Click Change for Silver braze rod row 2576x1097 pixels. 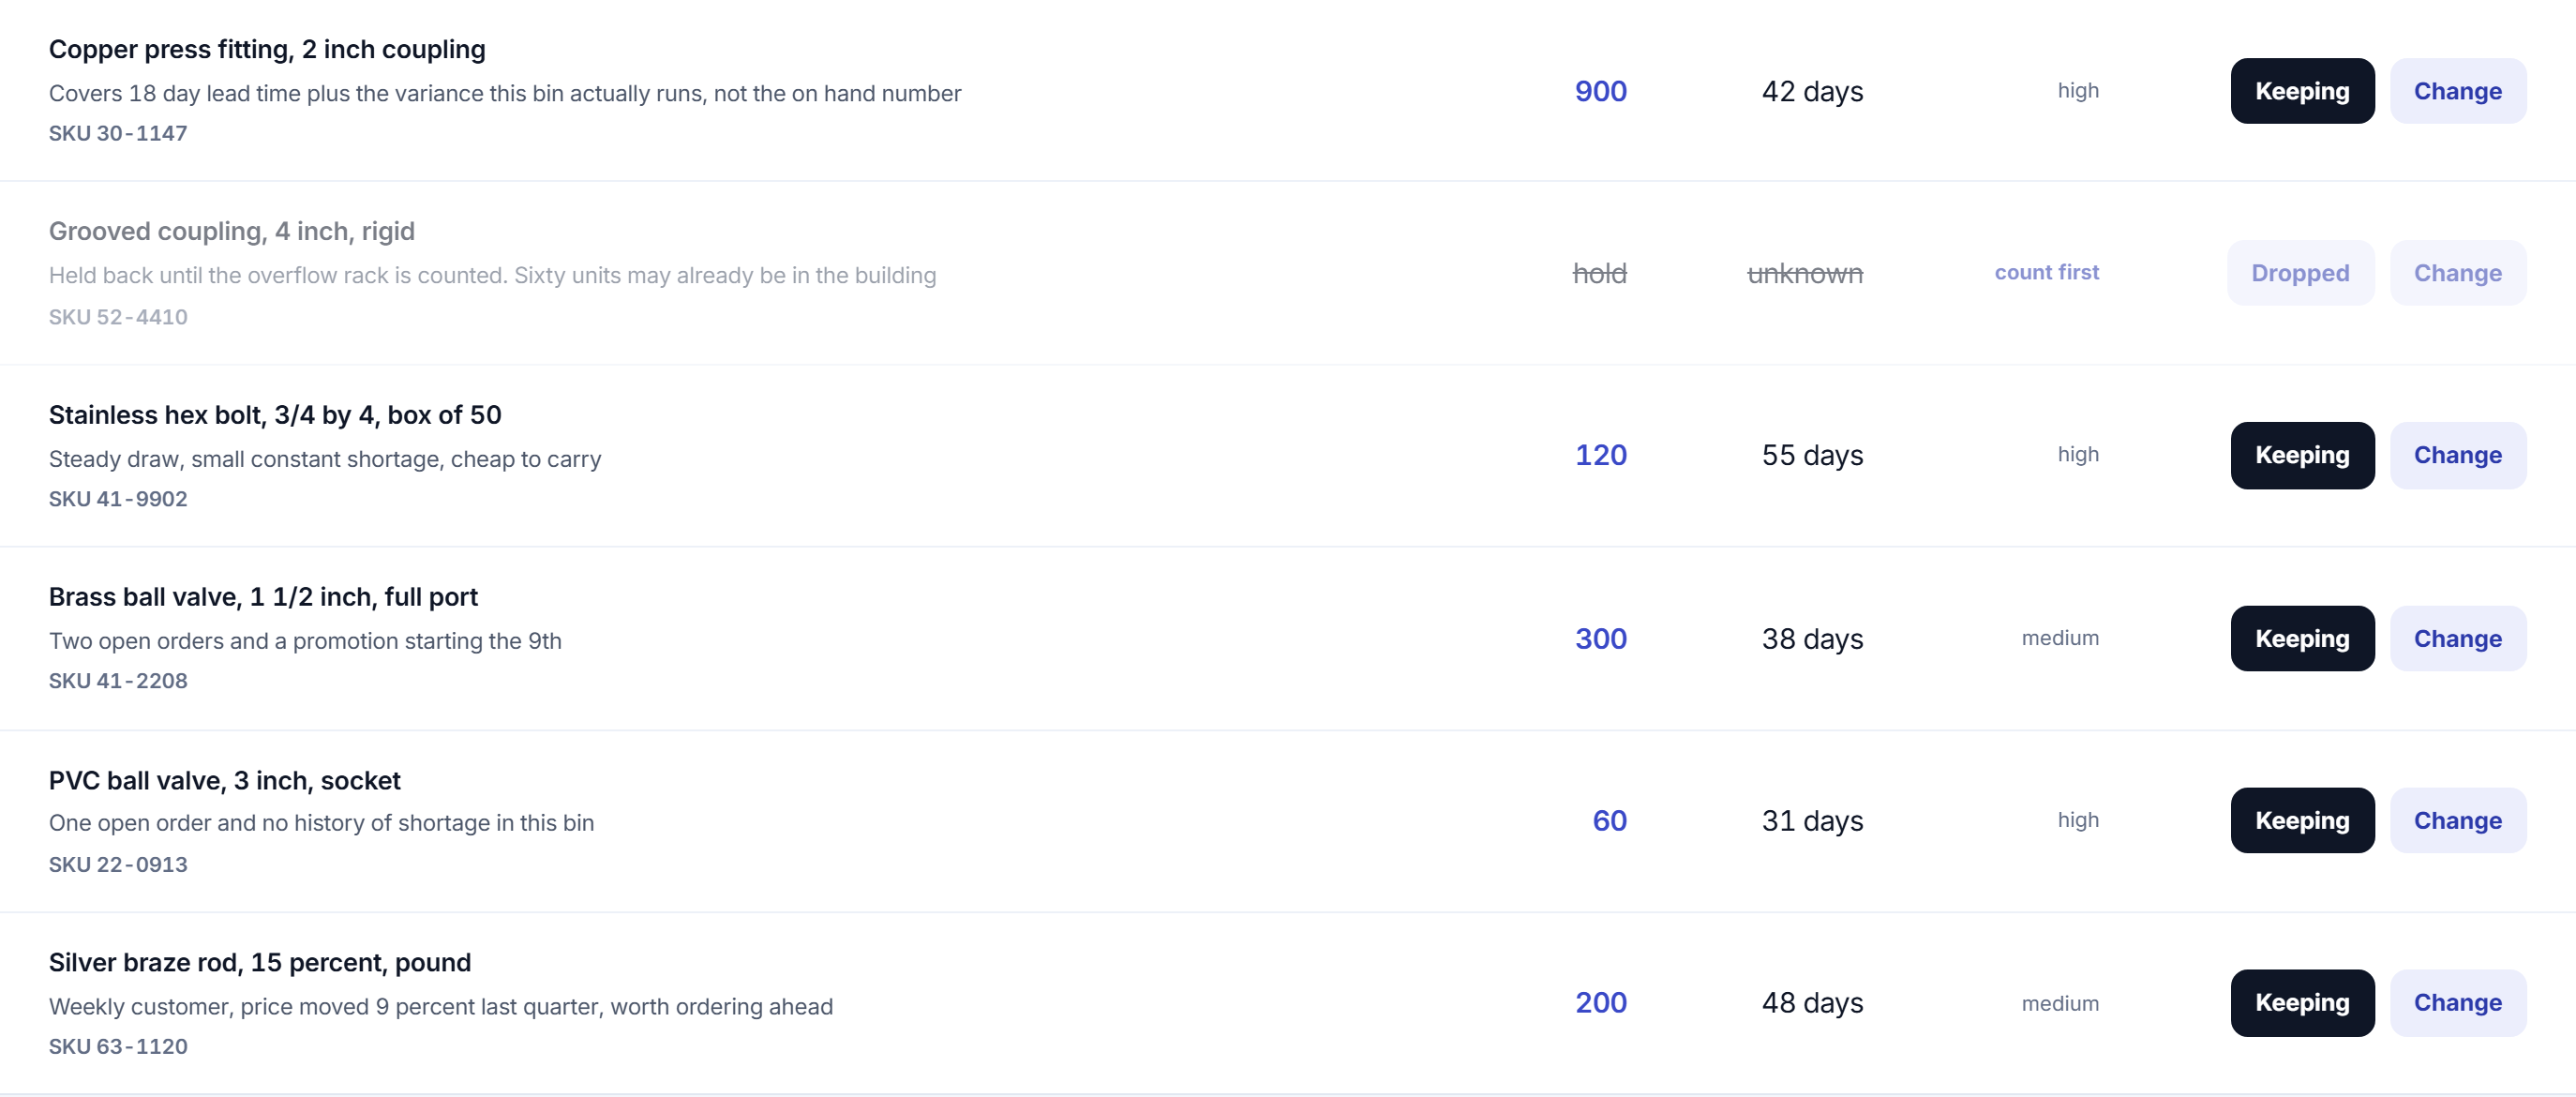pos(2458,1002)
